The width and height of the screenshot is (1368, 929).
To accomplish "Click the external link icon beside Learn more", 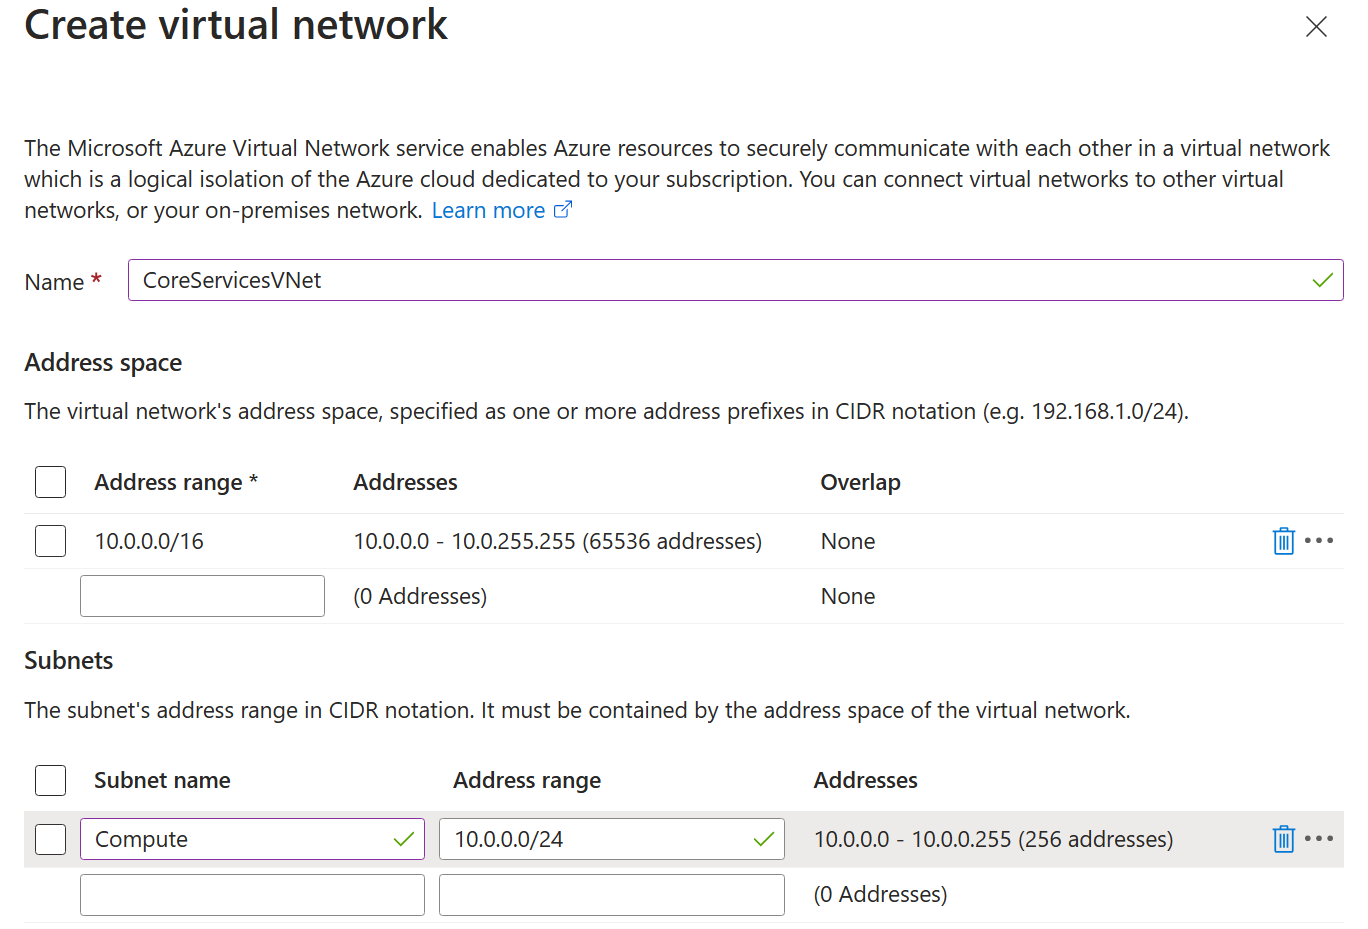I will (x=563, y=210).
